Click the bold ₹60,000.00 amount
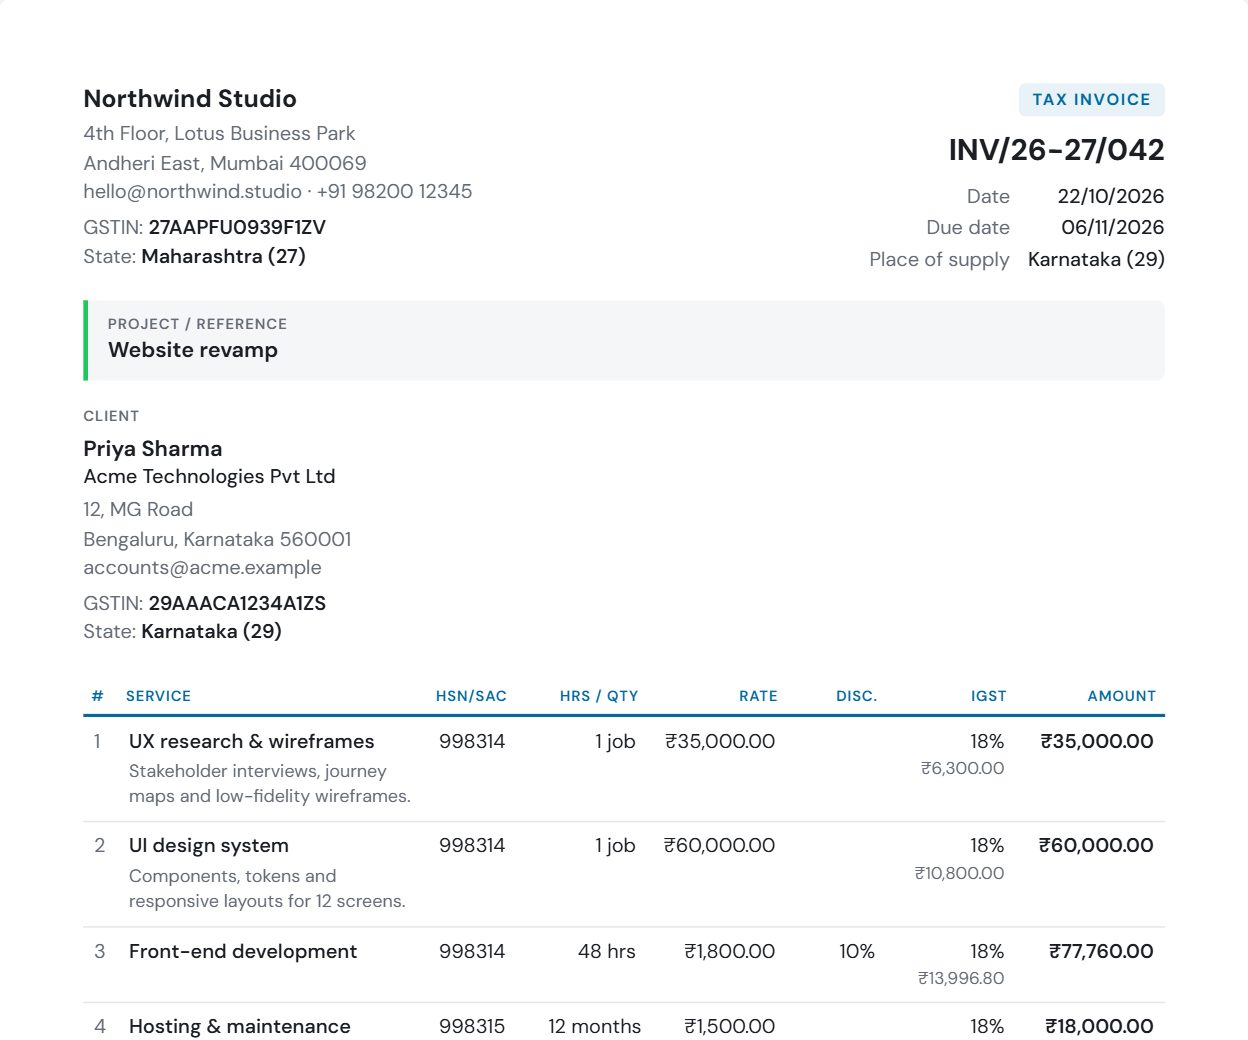 point(1096,845)
